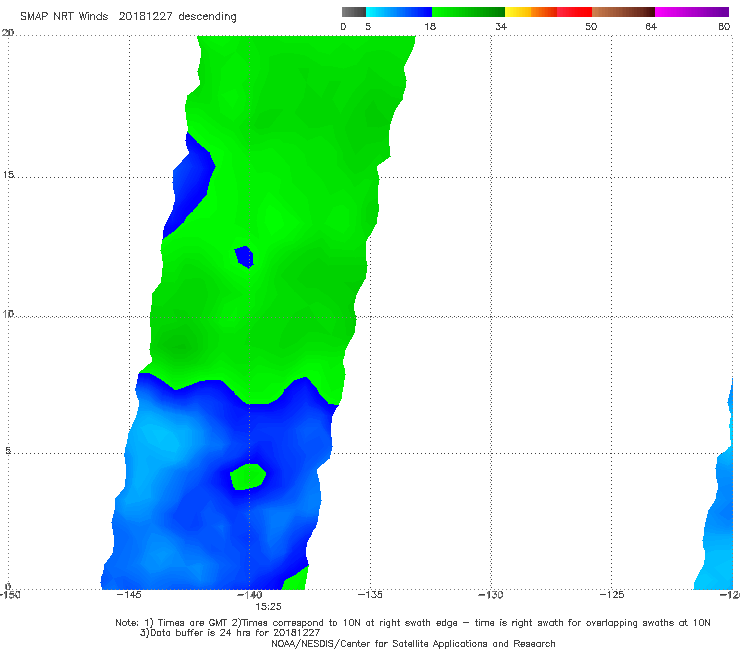Screen dimensions: 740x650
Task: Click the small blue patch near 12N
Action: click(244, 257)
